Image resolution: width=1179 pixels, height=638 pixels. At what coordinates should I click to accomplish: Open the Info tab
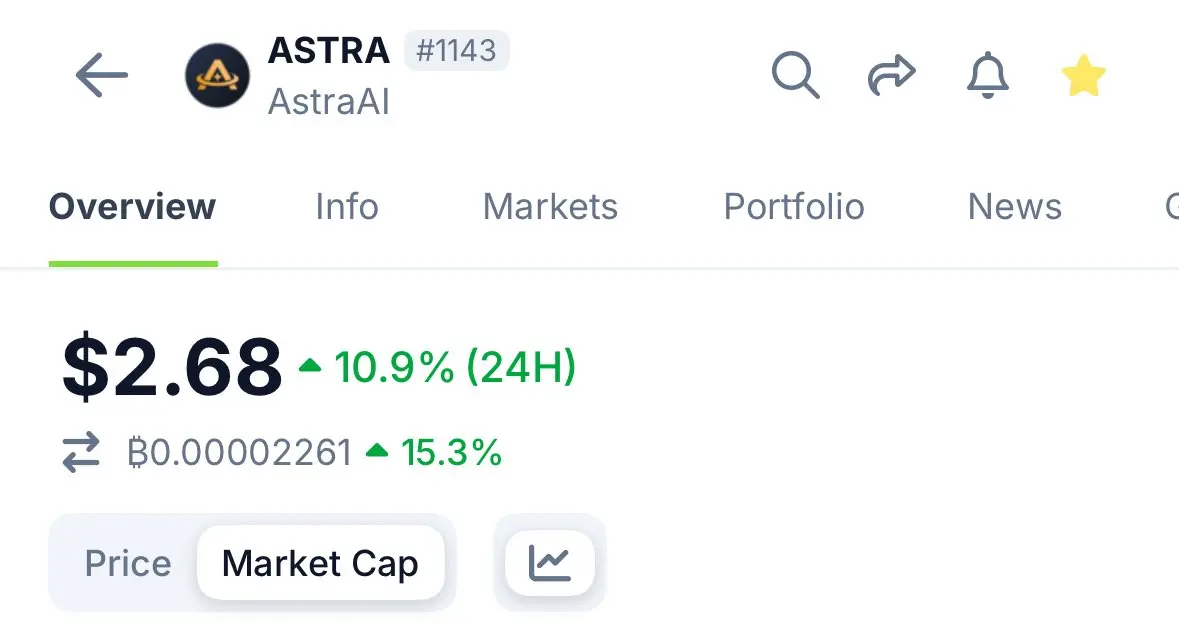click(x=347, y=207)
